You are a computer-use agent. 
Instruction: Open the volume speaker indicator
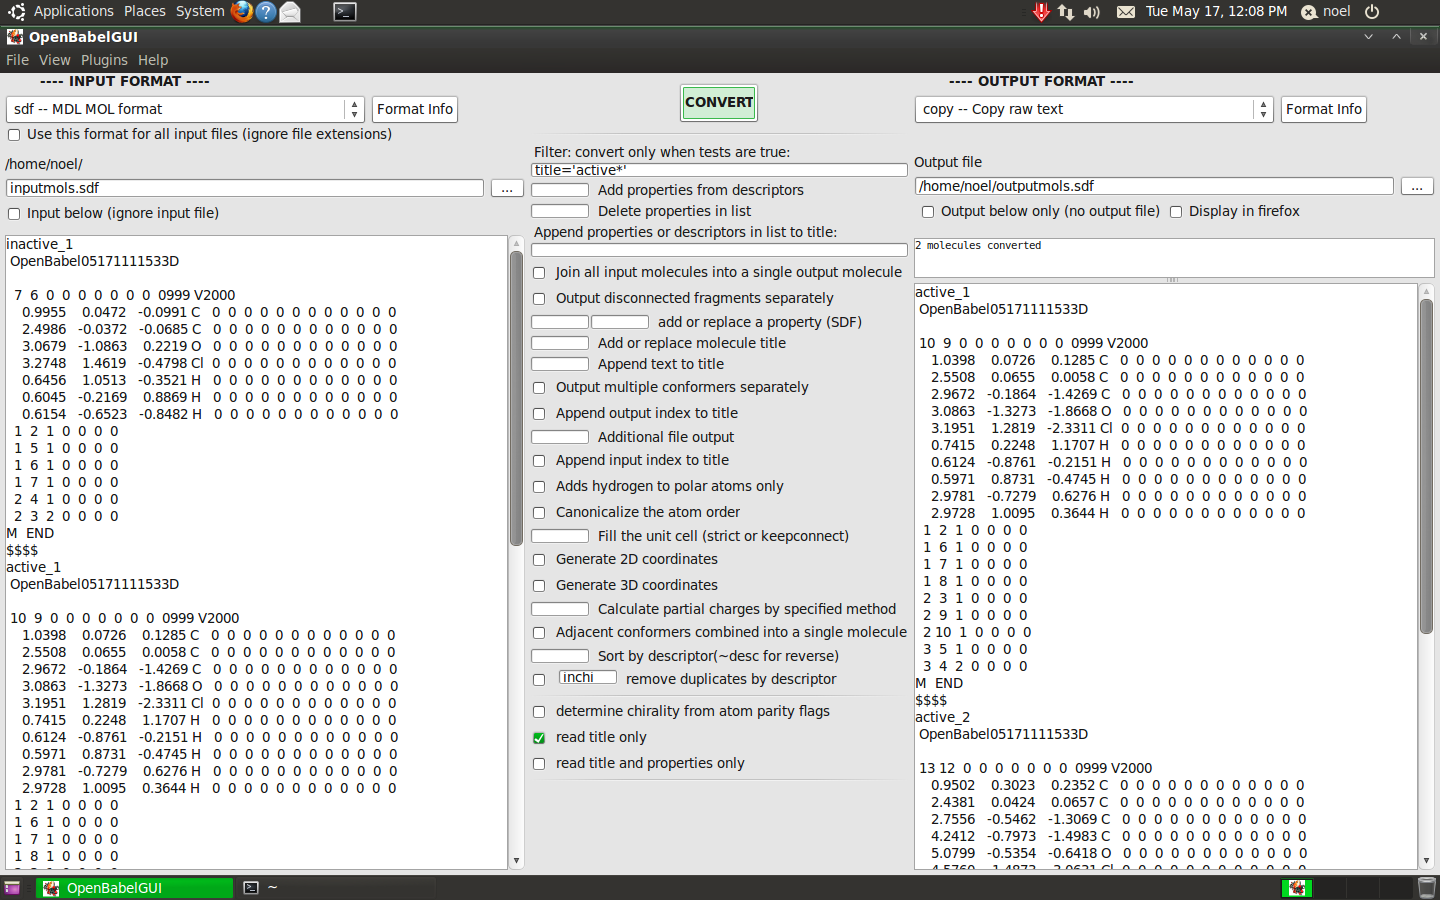tap(1092, 12)
